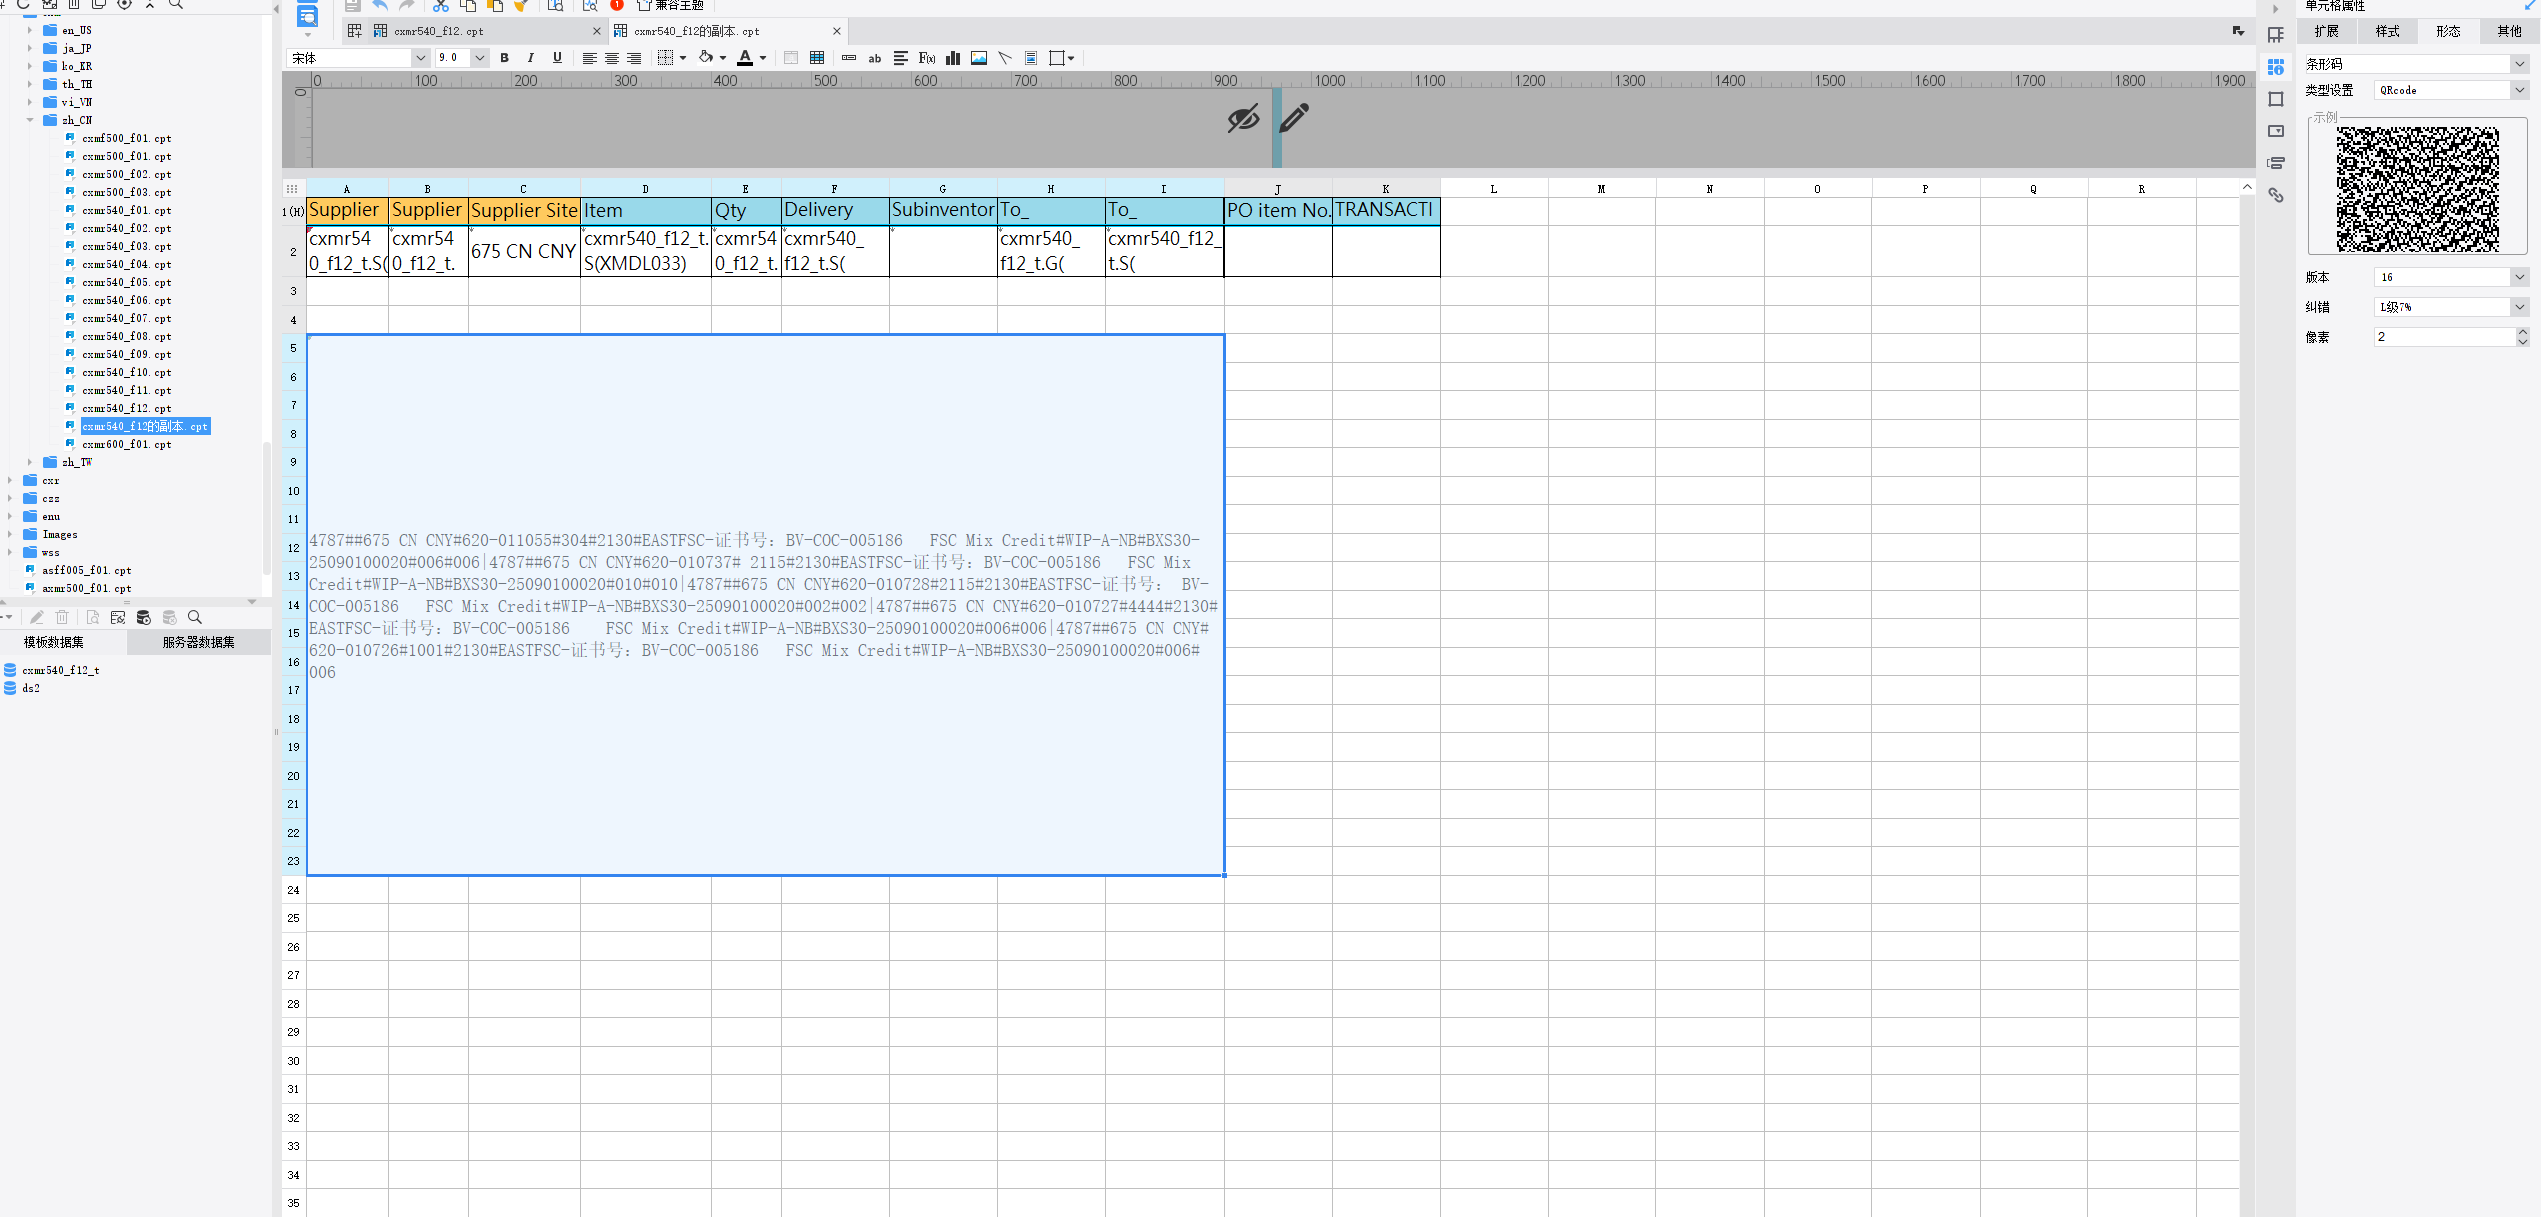2541x1217 pixels.
Task: Align cell text to the right
Action: coord(634,58)
